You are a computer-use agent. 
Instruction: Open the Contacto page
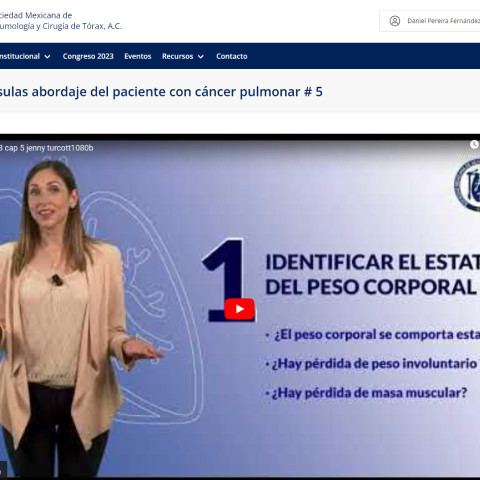click(232, 56)
